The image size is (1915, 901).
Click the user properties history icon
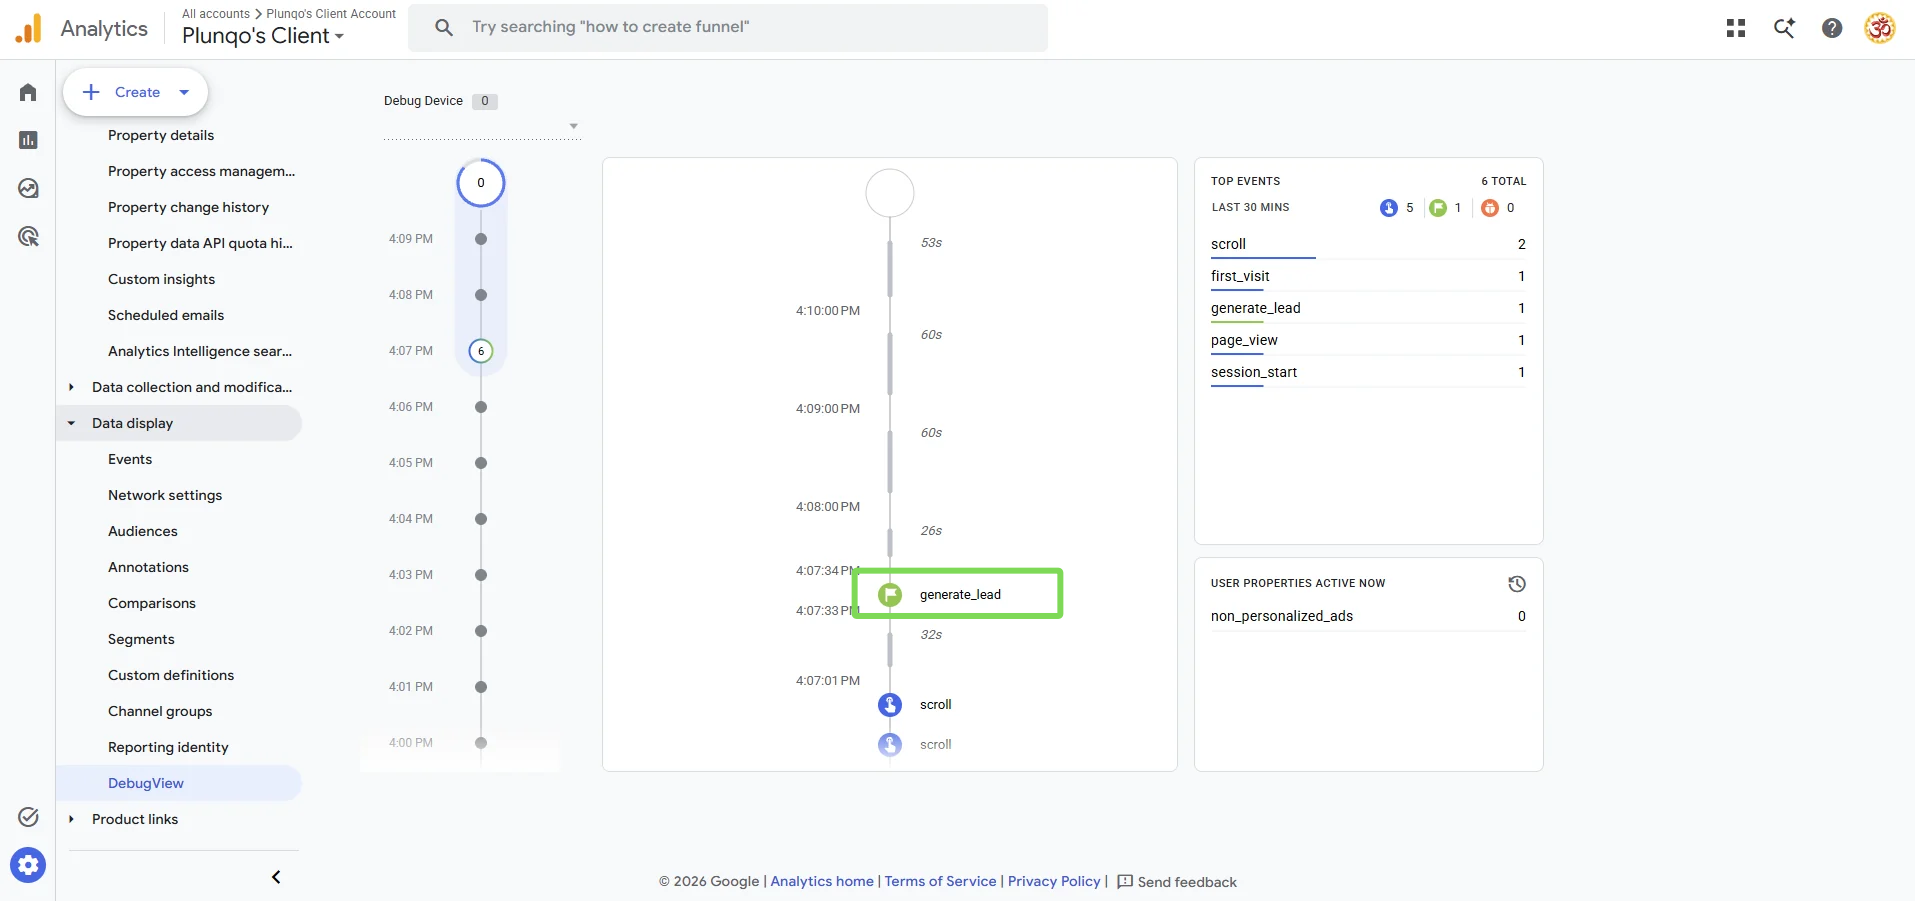[x=1516, y=584]
